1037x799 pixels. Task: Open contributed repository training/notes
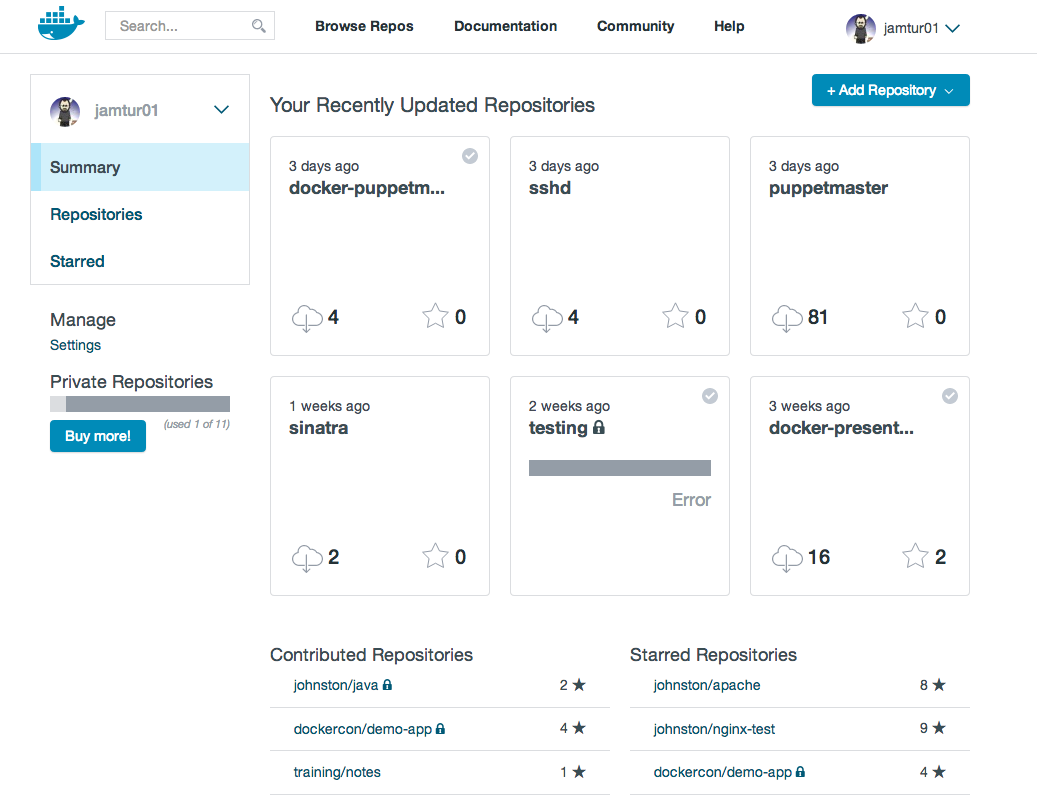click(337, 772)
